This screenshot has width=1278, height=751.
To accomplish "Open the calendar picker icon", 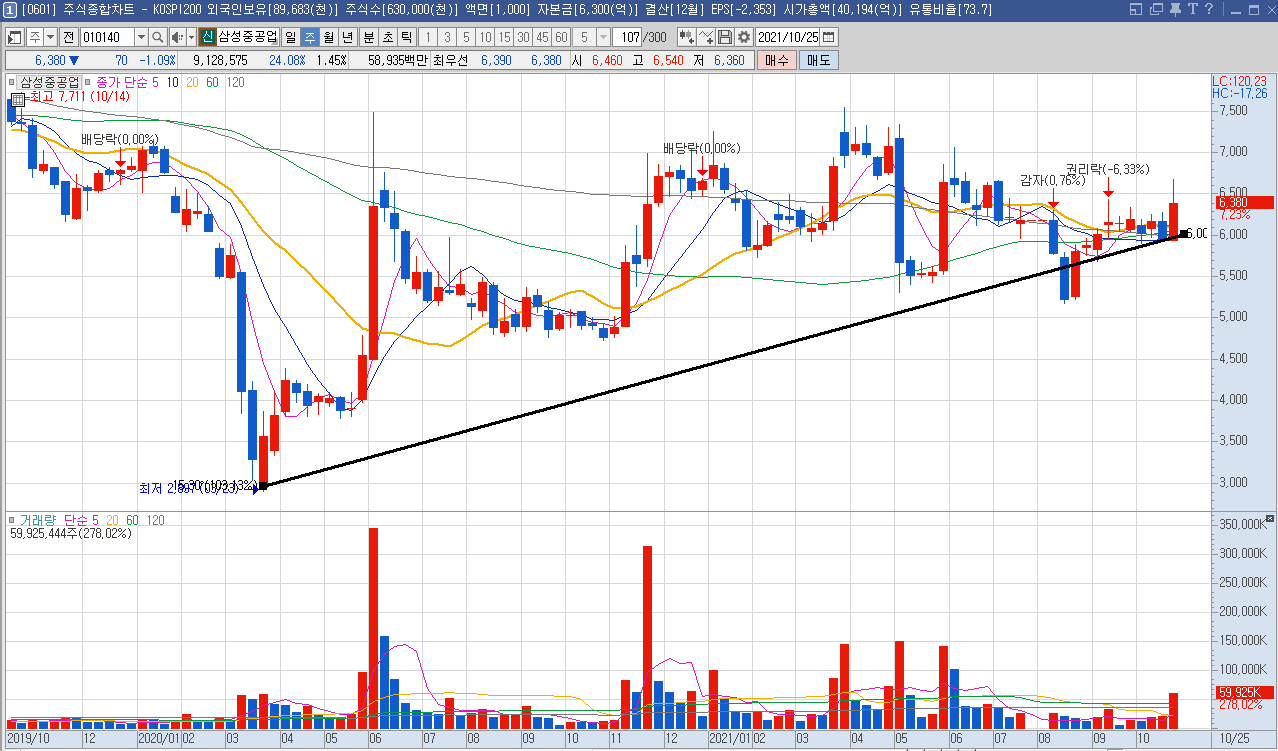I will click(x=829, y=37).
